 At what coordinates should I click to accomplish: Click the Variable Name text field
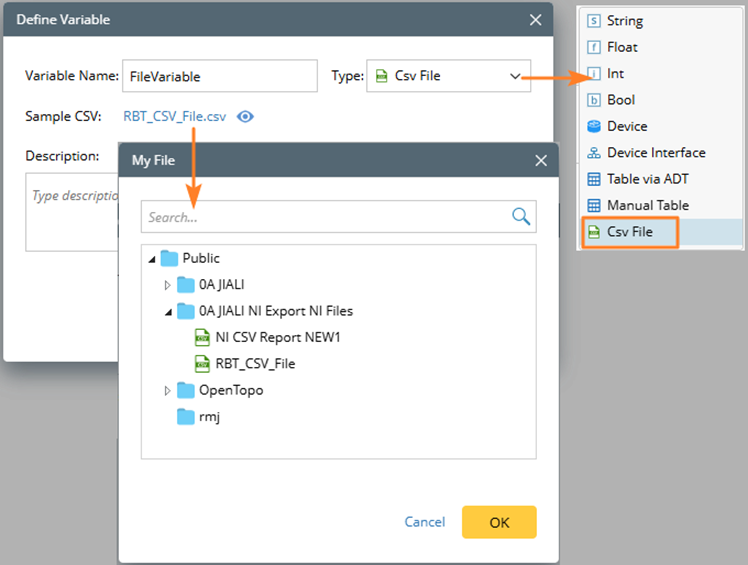coord(219,76)
